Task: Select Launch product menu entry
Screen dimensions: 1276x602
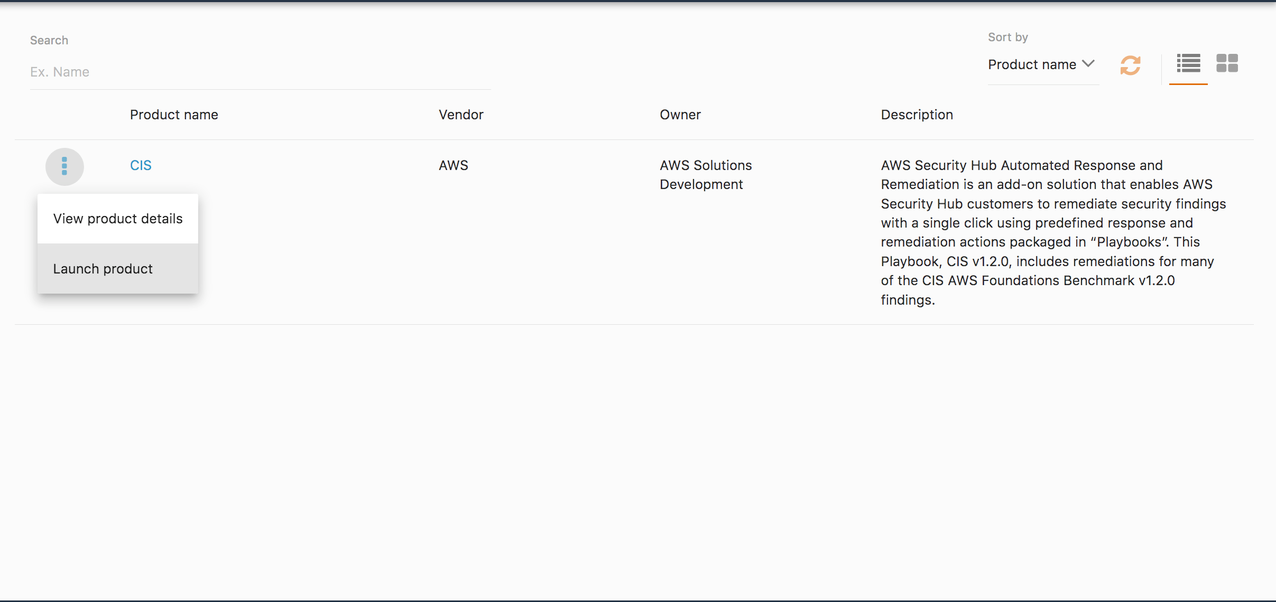Action: [x=118, y=269]
